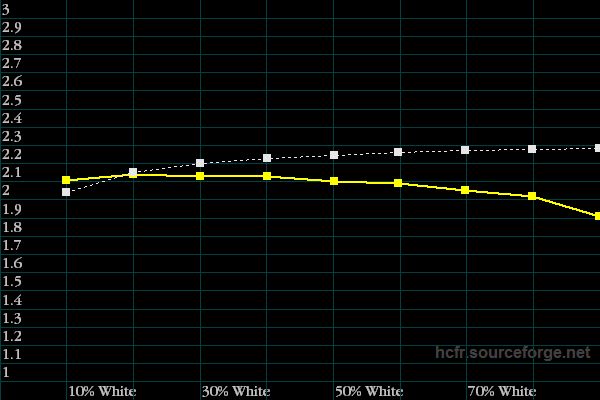
Task: Select the "1.5" y-axis value
Action: 12,281
